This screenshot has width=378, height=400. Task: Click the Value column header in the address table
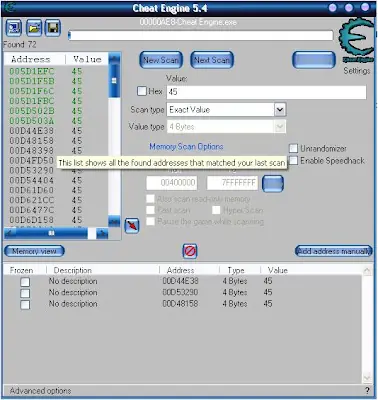[278, 270]
